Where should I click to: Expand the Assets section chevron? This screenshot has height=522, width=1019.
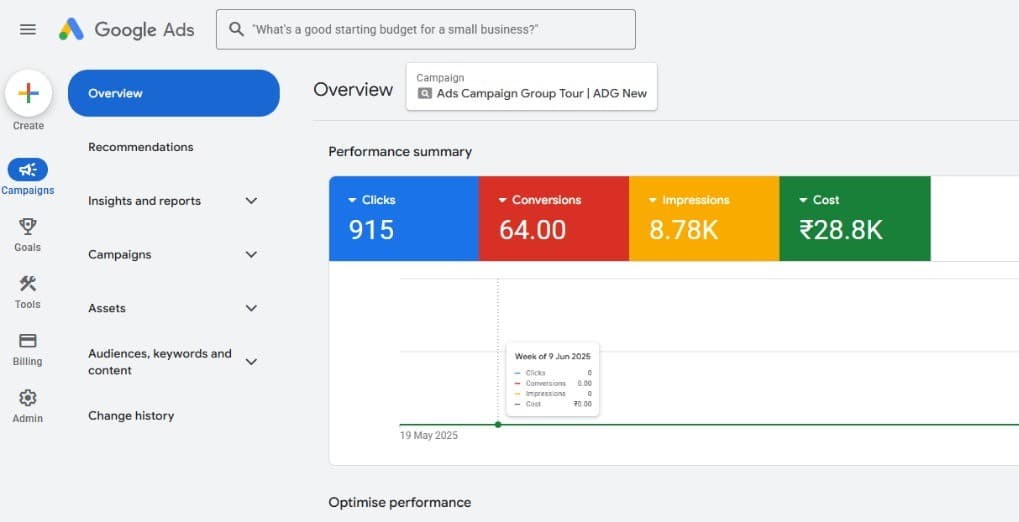(252, 308)
